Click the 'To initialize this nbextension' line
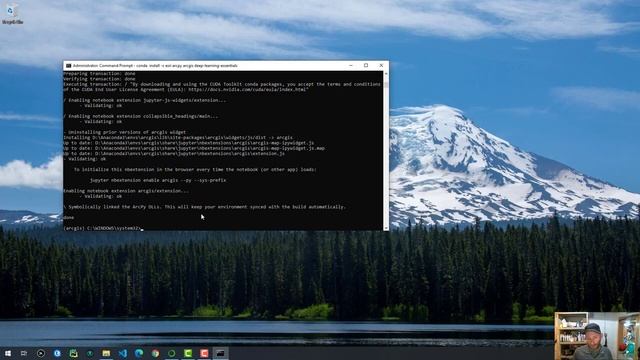The image size is (640, 360). (195, 169)
